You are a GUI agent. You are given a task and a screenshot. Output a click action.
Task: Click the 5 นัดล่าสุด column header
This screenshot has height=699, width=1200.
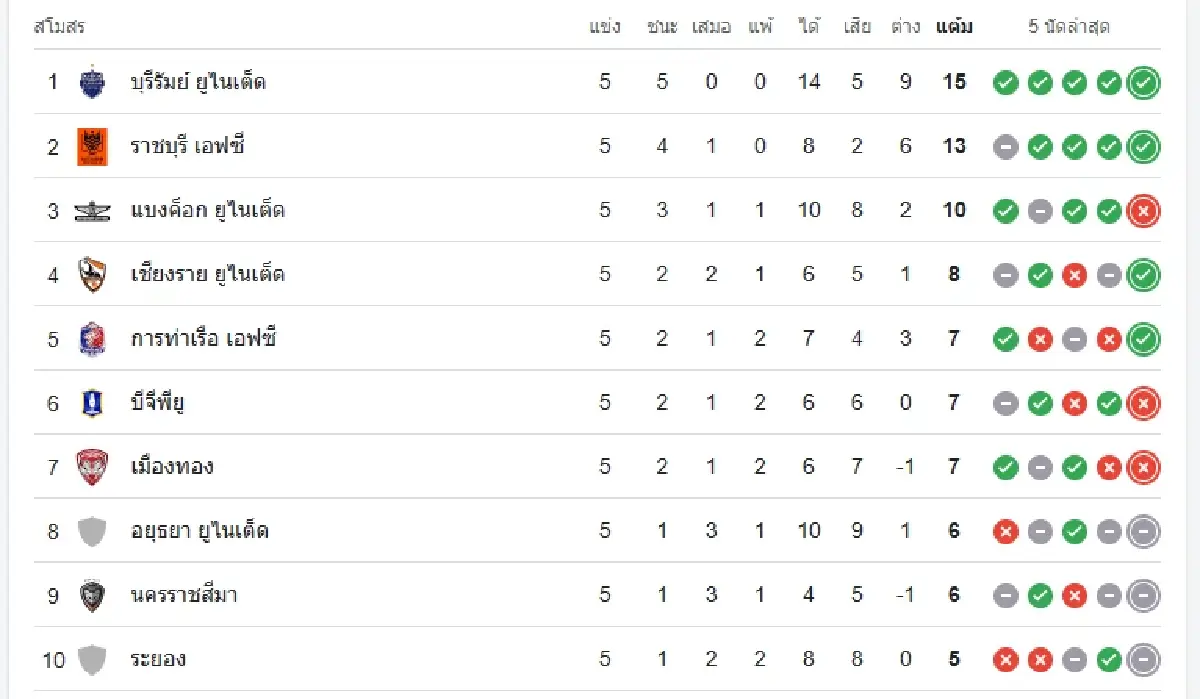1069,27
